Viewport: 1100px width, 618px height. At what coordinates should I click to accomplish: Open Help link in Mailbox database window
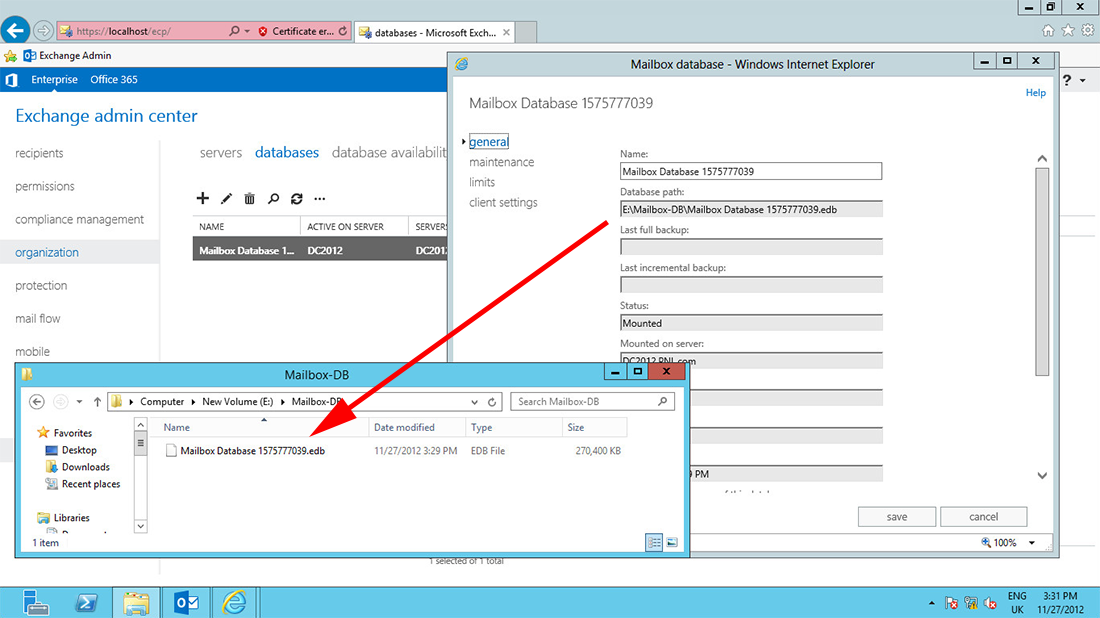coord(1035,93)
